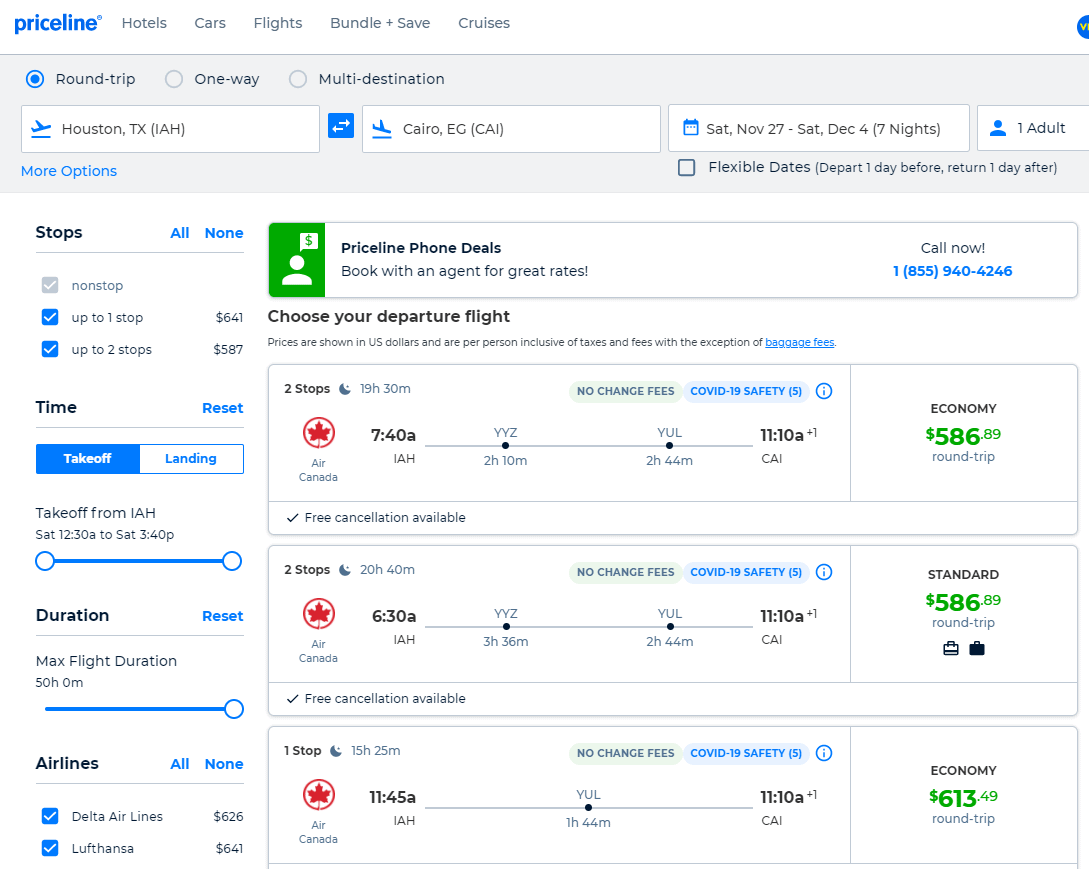Click the traveler person icon

click(998, 128)
